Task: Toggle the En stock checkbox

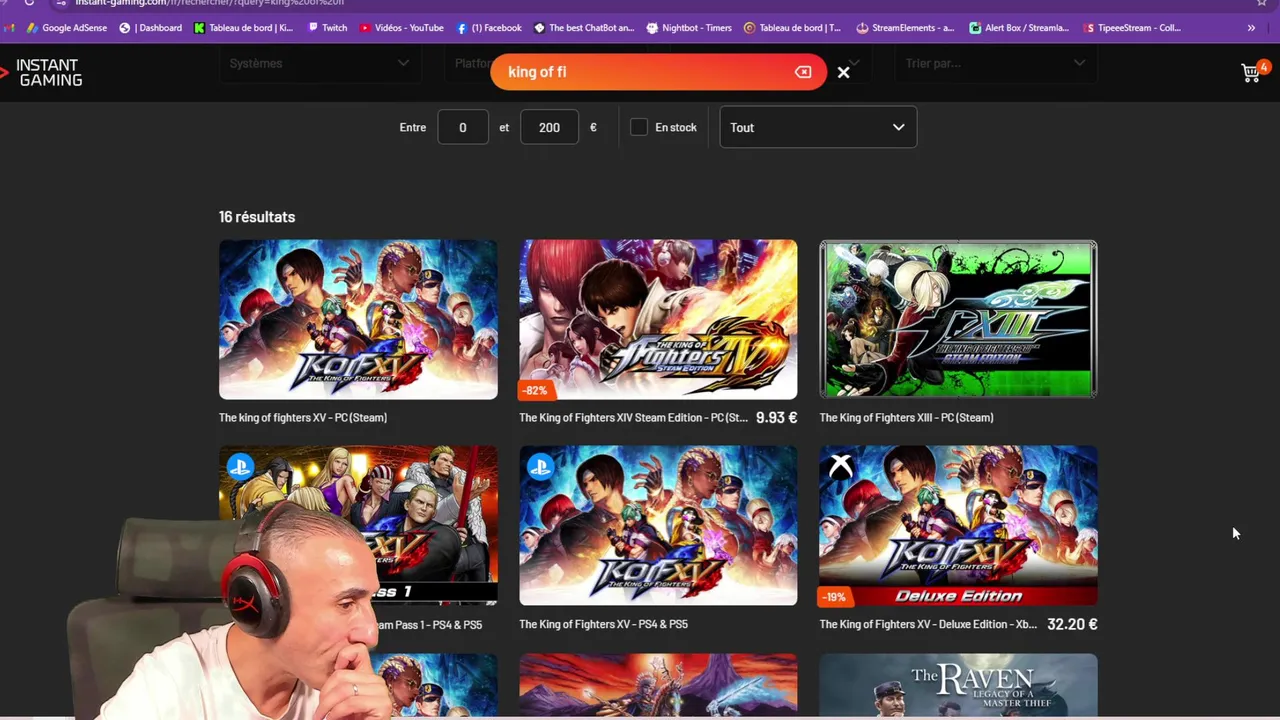Action: pos(639,127)
